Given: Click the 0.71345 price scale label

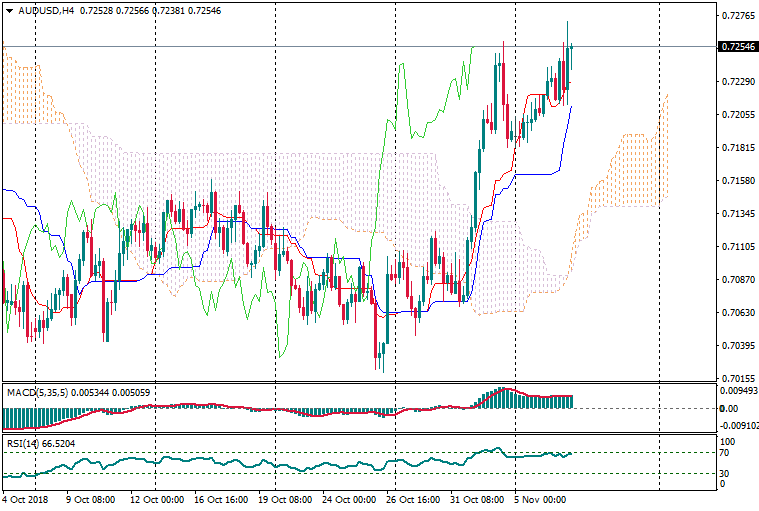Looking at the screenshot, I should (736, 213).
